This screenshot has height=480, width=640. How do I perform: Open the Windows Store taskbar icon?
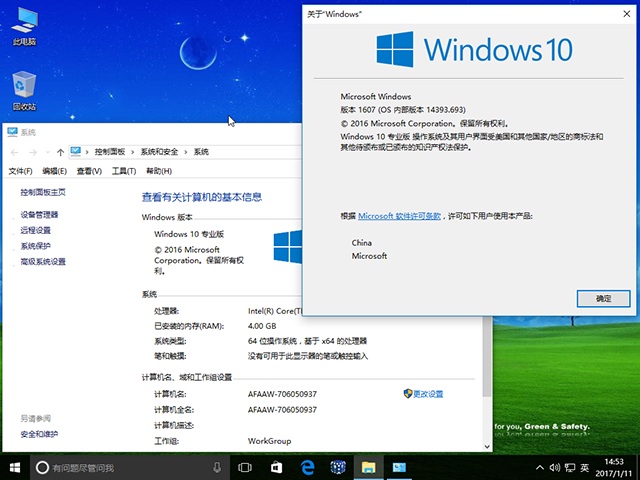[x=337, y=467]
